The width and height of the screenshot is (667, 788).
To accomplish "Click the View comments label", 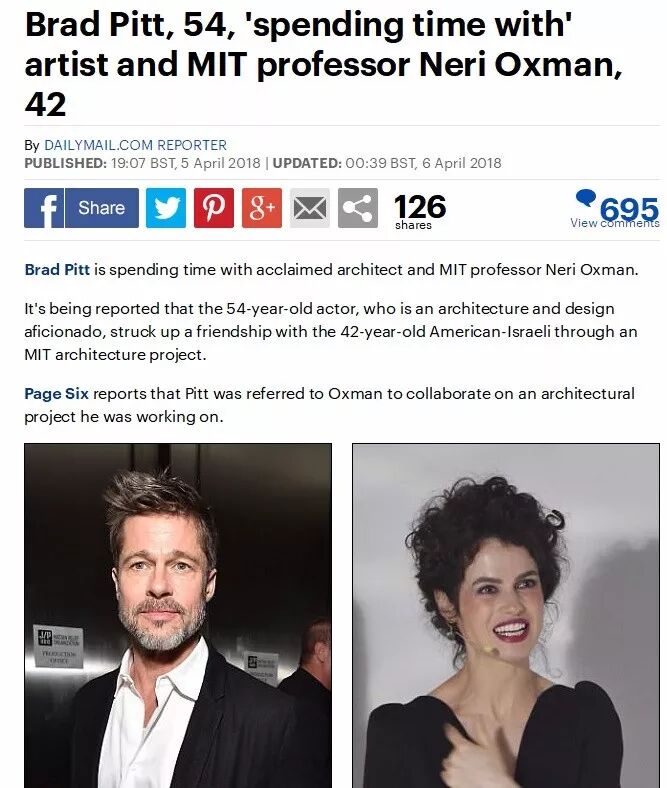I will (615, 223).
